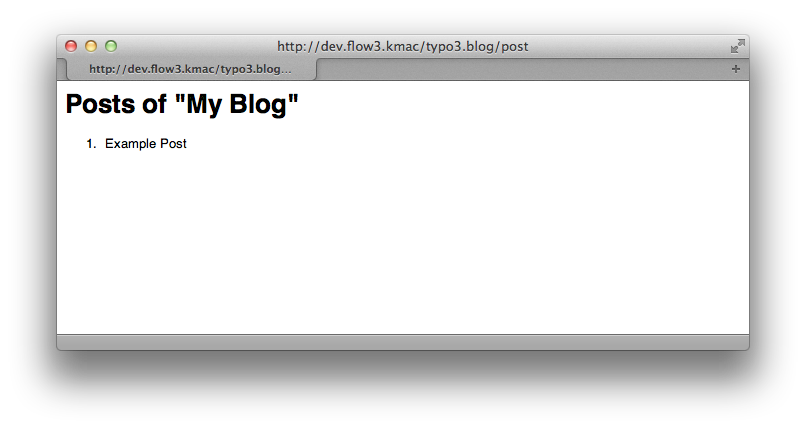Click the word "of" in the heading
The height and width of the screenshot is (429, 806).
[154, 104]
